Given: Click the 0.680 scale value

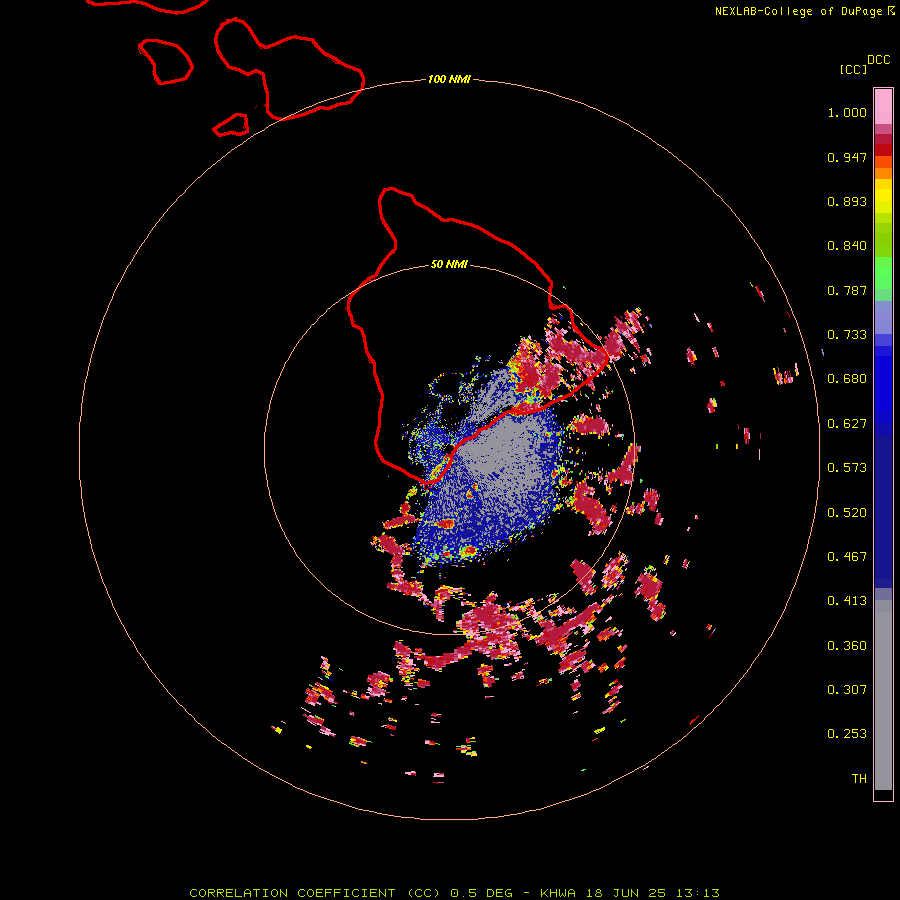Looking at the screenshot, I should pos(847,379).
